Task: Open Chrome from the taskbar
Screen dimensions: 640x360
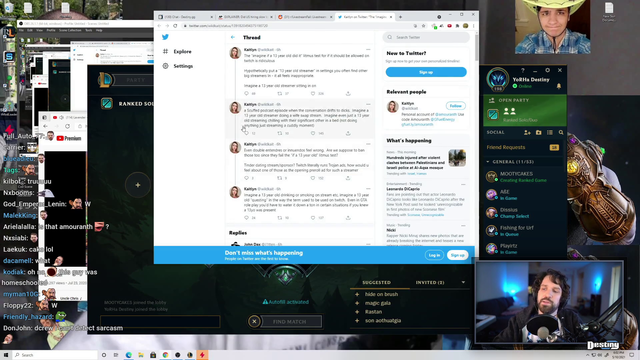Action: tap(165, 355)
